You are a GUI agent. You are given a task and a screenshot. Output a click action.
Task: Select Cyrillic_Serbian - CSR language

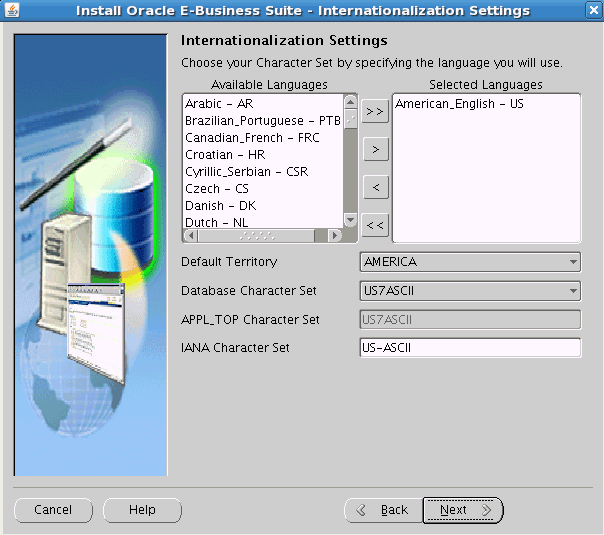263,171
